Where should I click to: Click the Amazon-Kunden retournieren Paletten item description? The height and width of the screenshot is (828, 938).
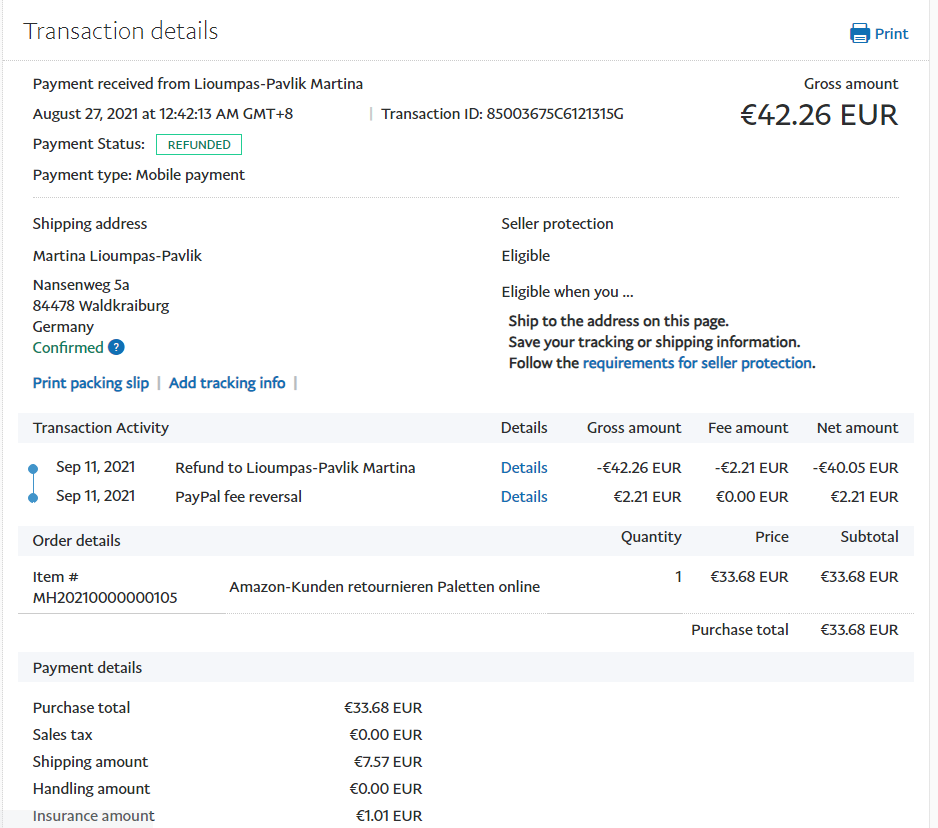pyautogui.click(x=384, y=587)
